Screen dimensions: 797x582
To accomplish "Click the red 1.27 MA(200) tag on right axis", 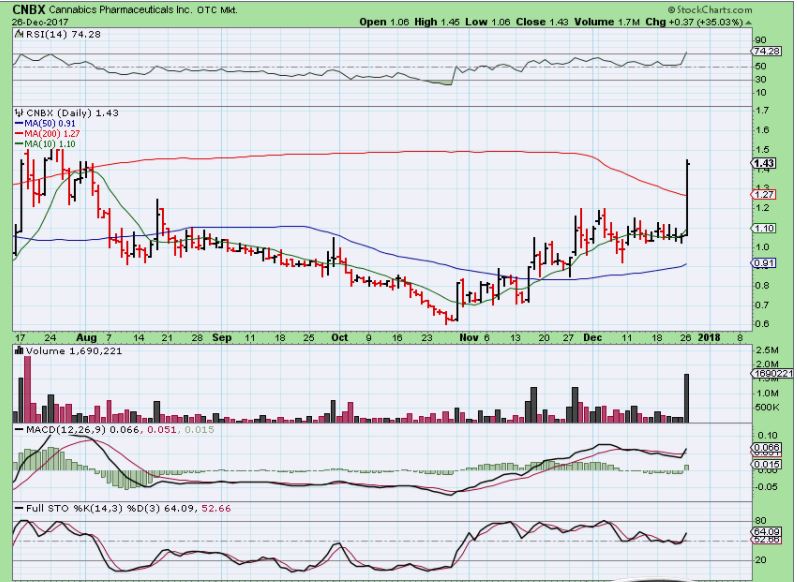I will [764, 195].
